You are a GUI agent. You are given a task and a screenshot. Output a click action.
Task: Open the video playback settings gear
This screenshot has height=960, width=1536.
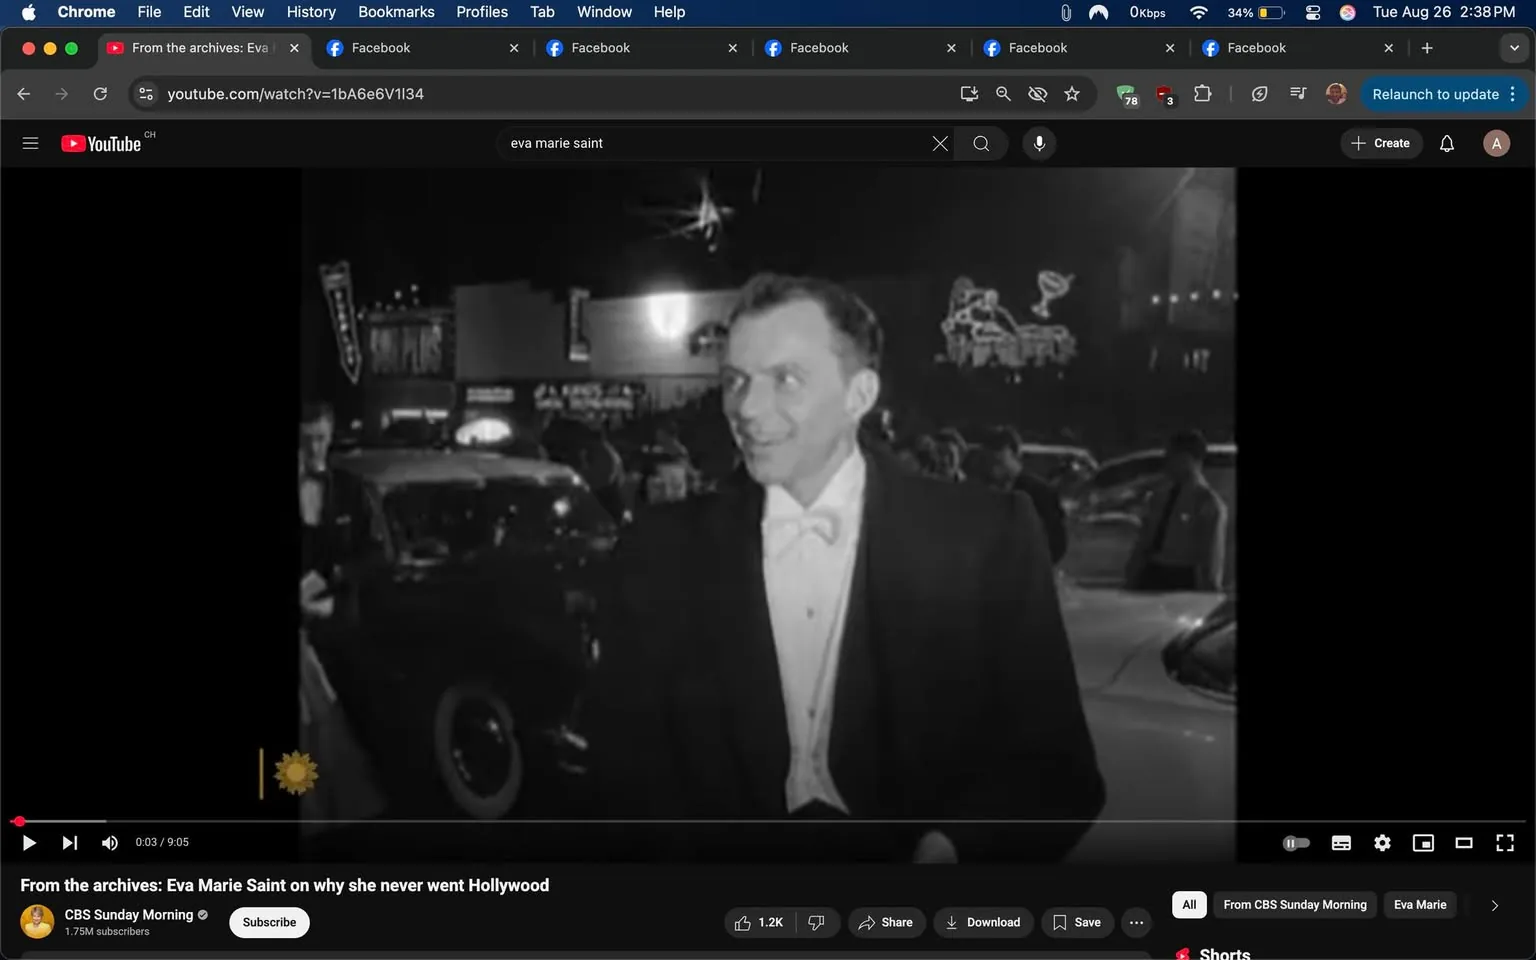click(x=1382, y=842)
